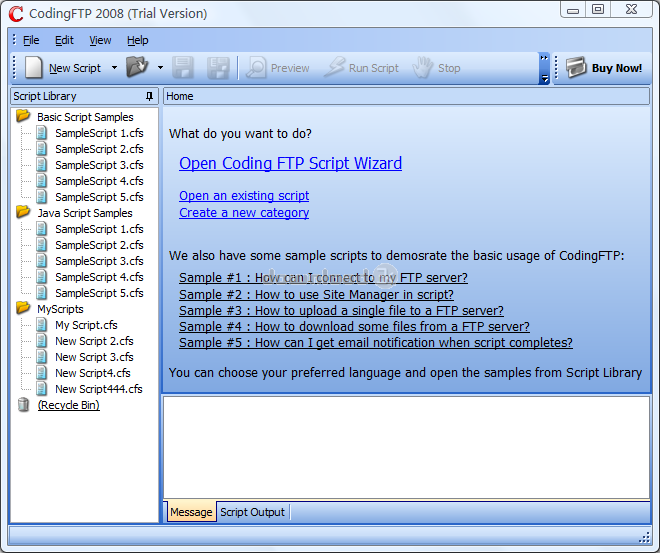Open Sample #4 download files link

point(354,327)
